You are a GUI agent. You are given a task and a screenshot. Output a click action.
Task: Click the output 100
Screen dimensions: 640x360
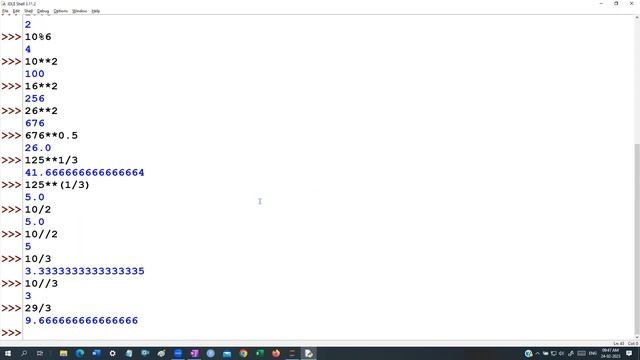35,74
